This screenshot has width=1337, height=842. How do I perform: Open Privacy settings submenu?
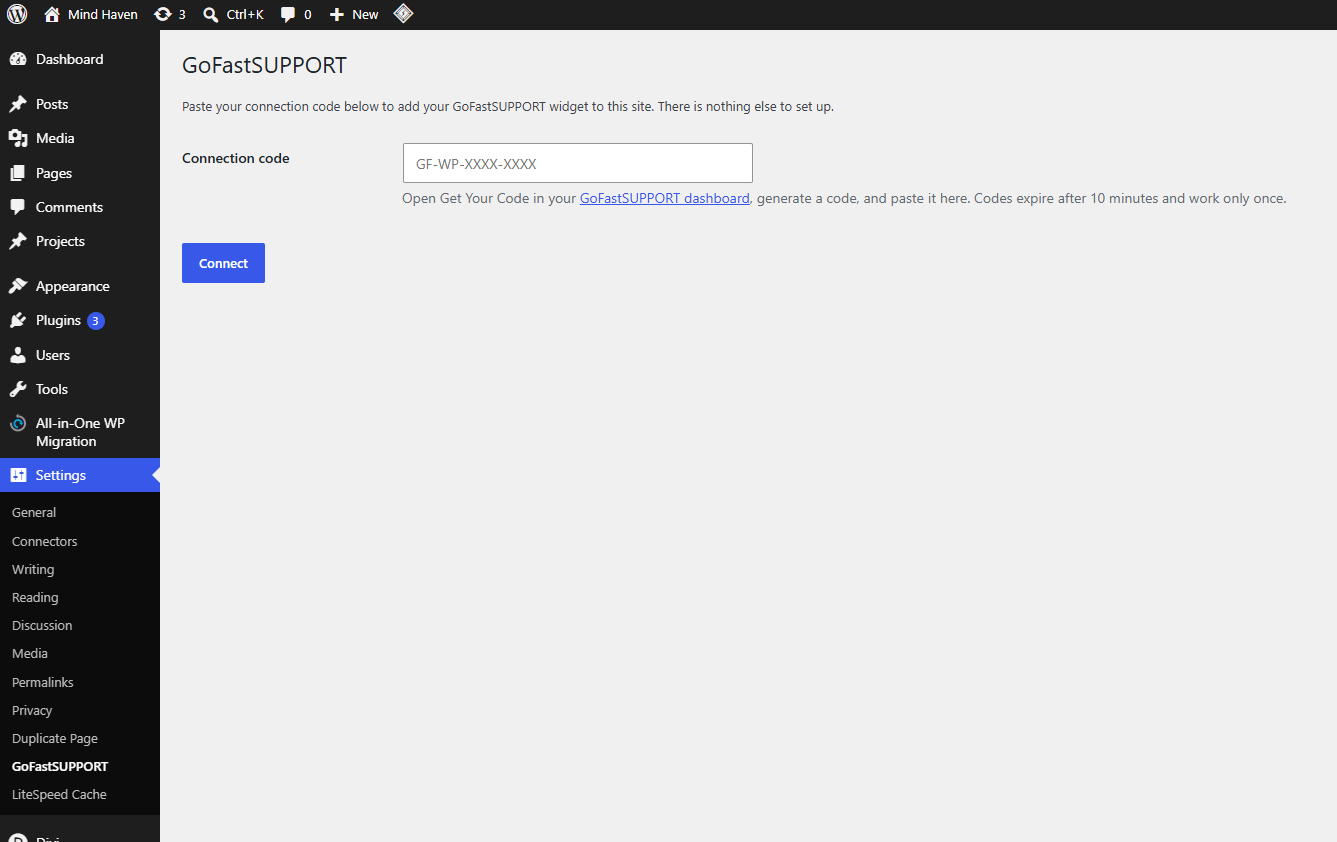click(x=32, y=710)
